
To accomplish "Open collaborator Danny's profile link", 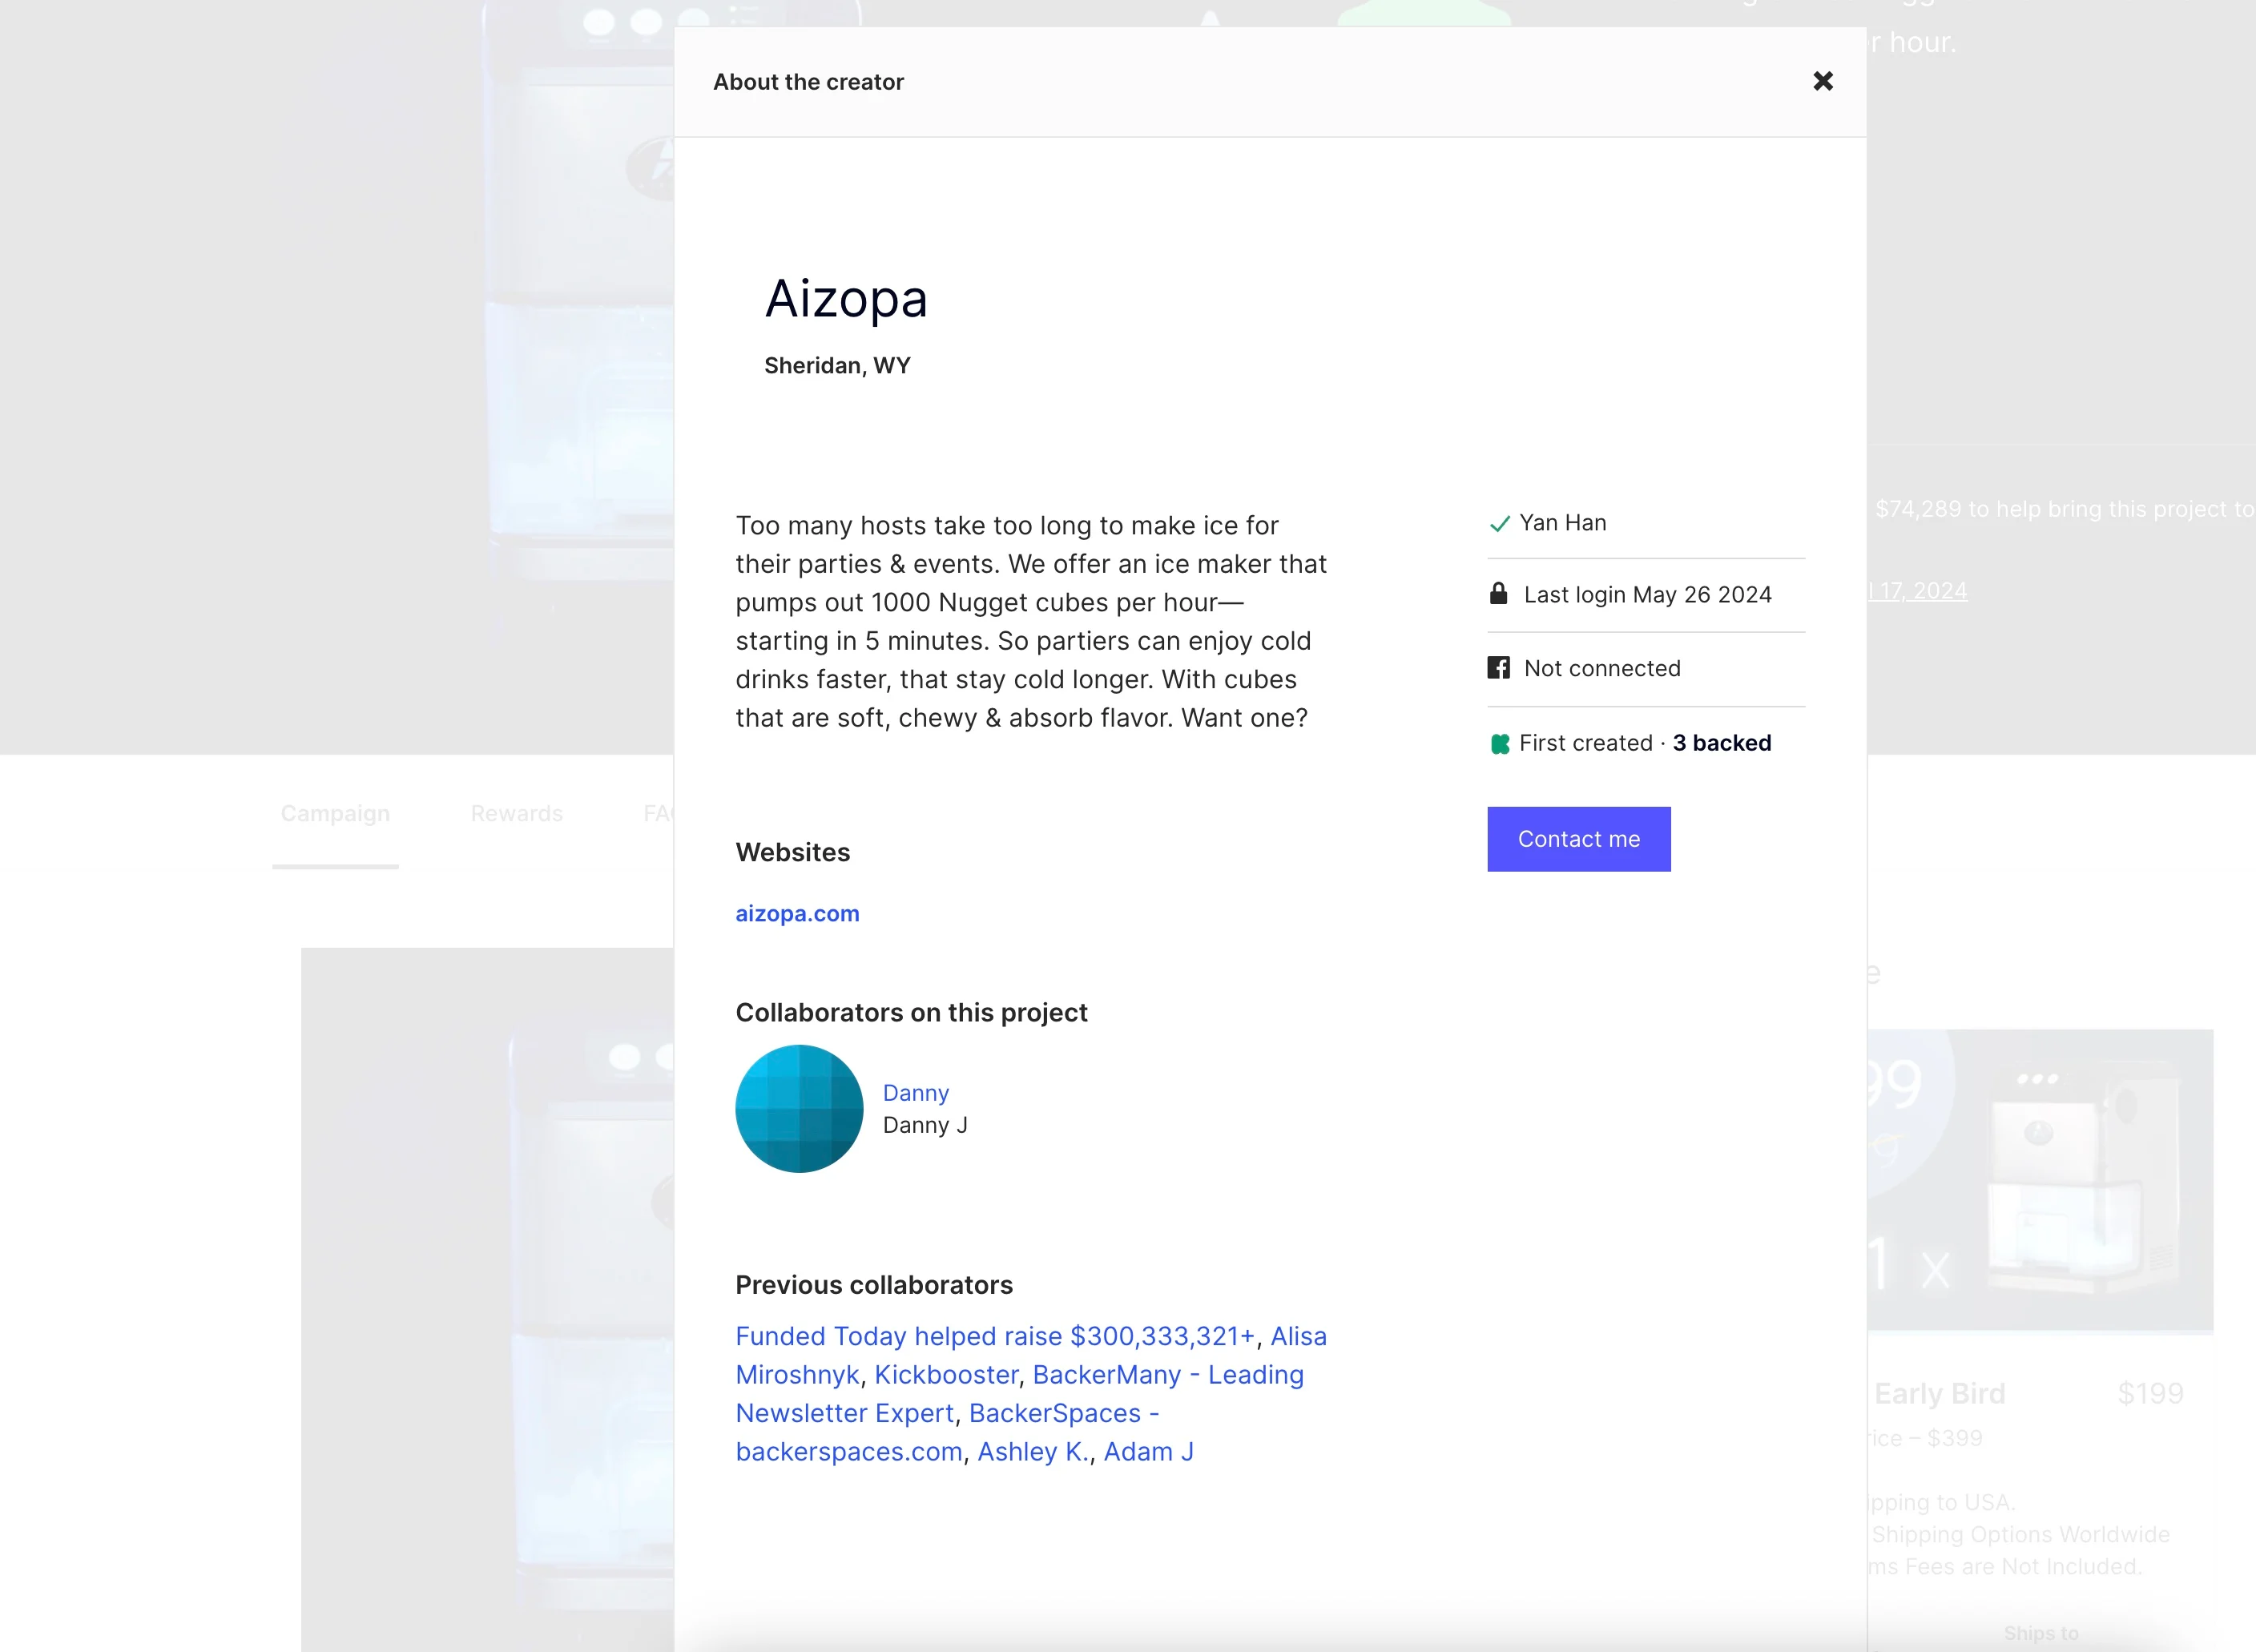I will point(915,1093).
